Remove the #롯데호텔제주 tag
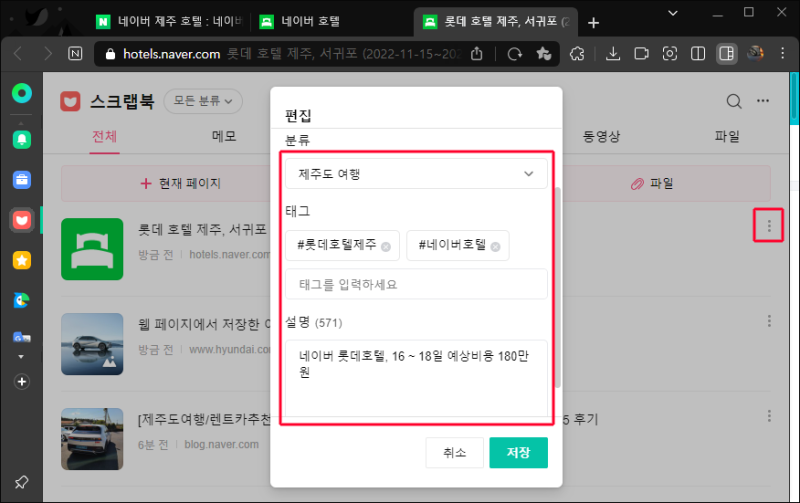The image size is (800, 503). [x=386, y=247]
